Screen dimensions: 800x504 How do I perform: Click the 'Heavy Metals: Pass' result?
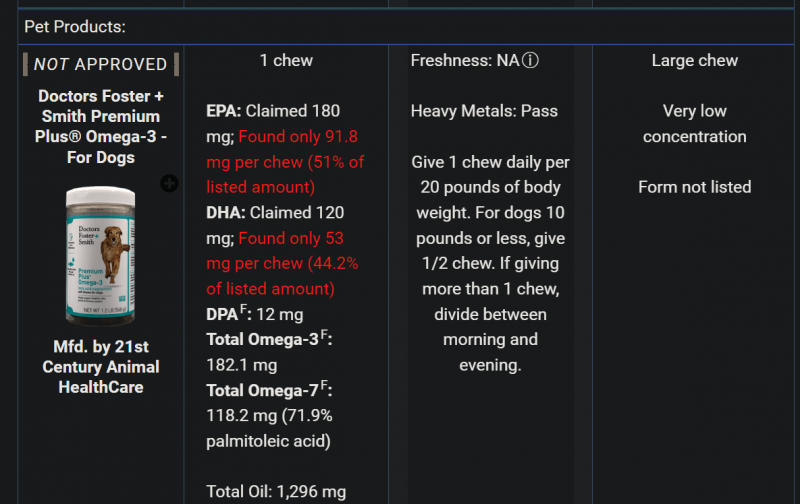click(484, 111)
